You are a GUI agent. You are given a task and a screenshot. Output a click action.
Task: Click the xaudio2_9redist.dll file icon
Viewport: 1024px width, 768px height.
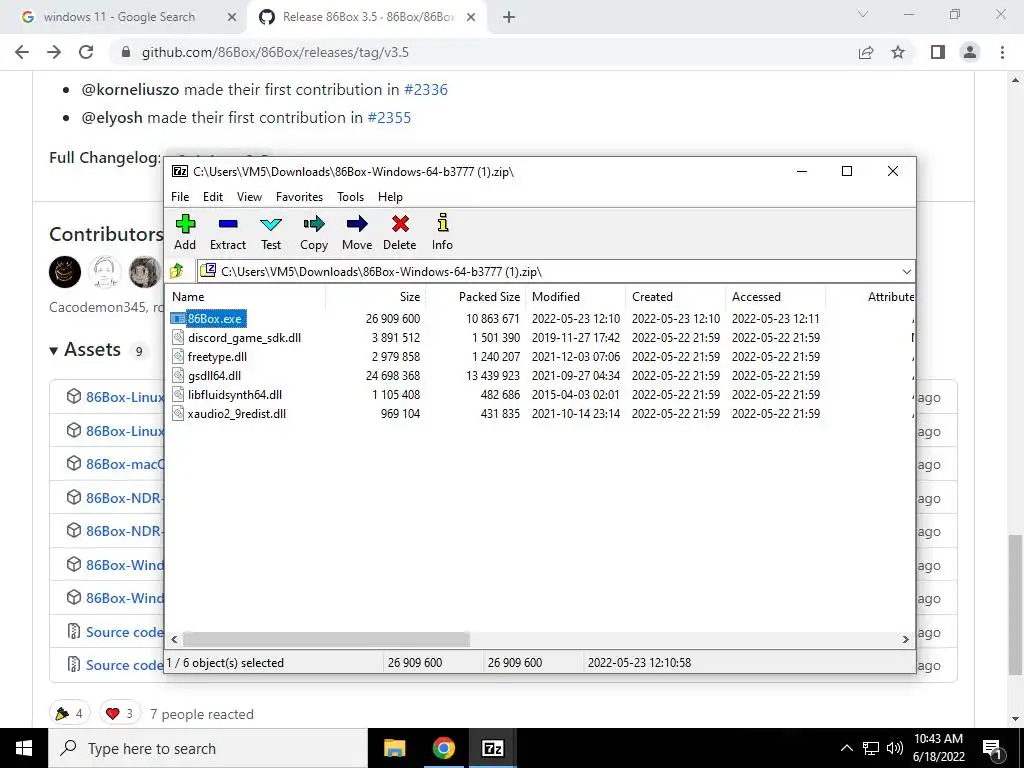tap(178, 413)
